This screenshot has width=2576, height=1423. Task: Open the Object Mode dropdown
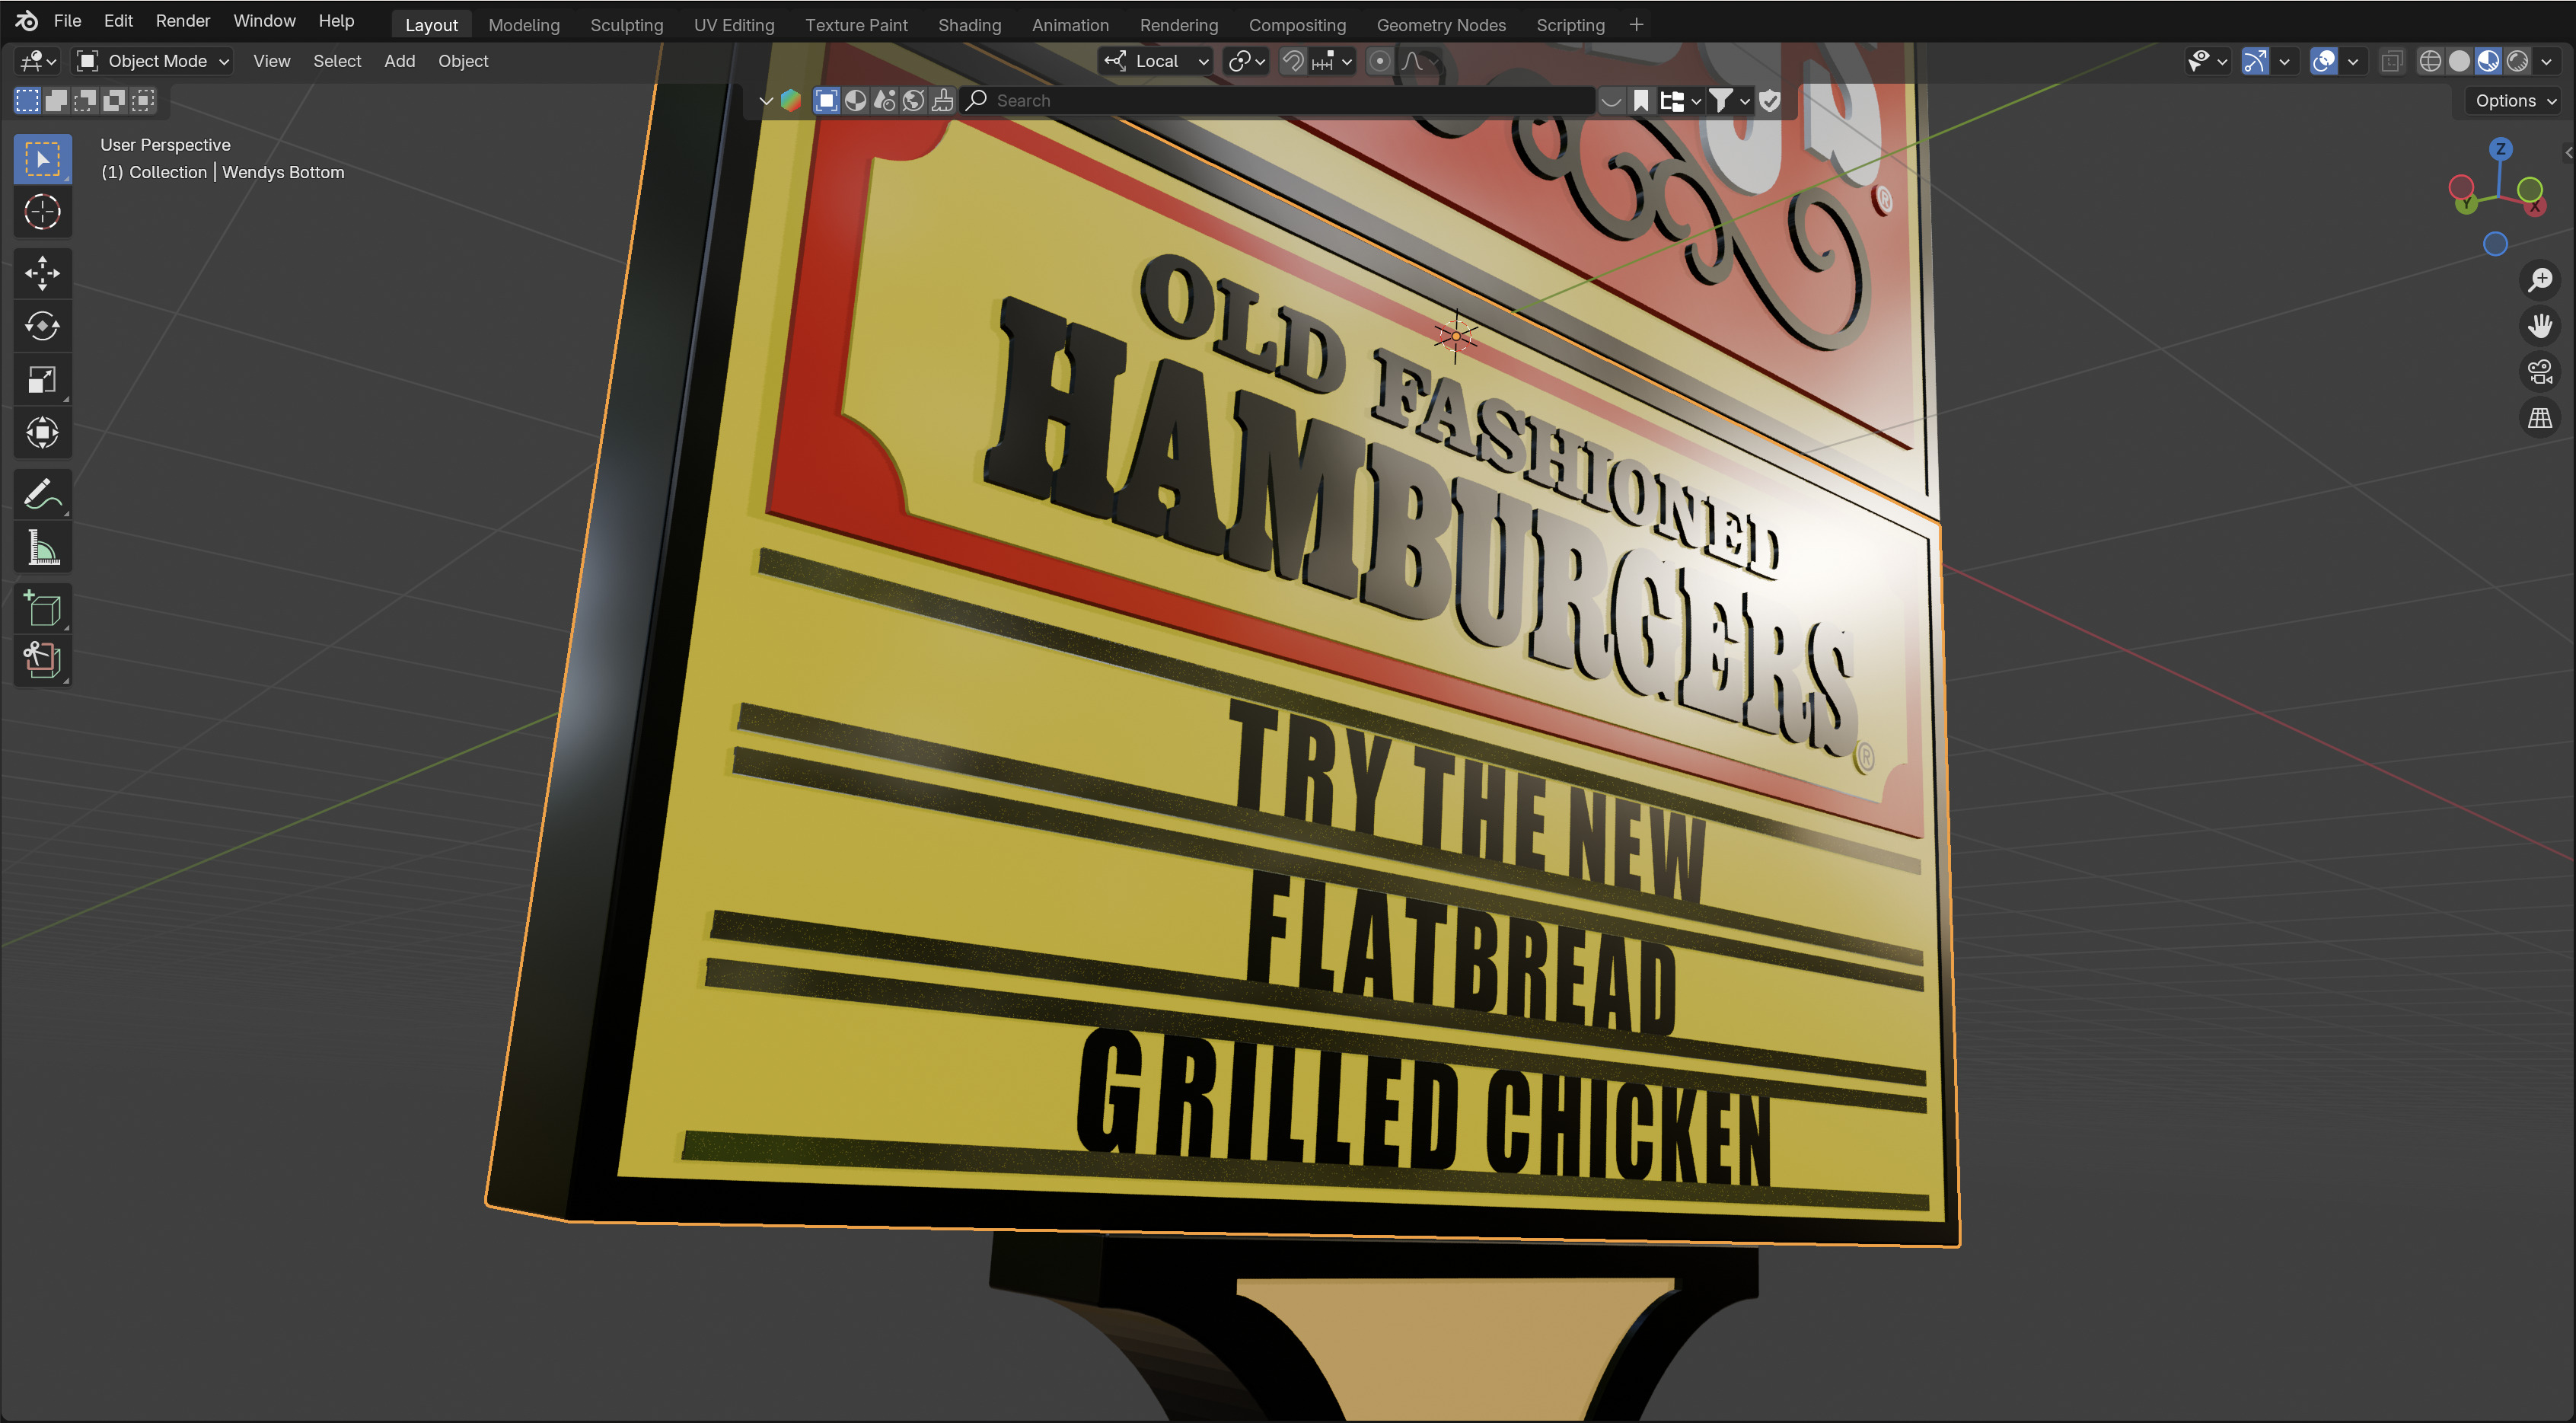[x=154, y=61]
